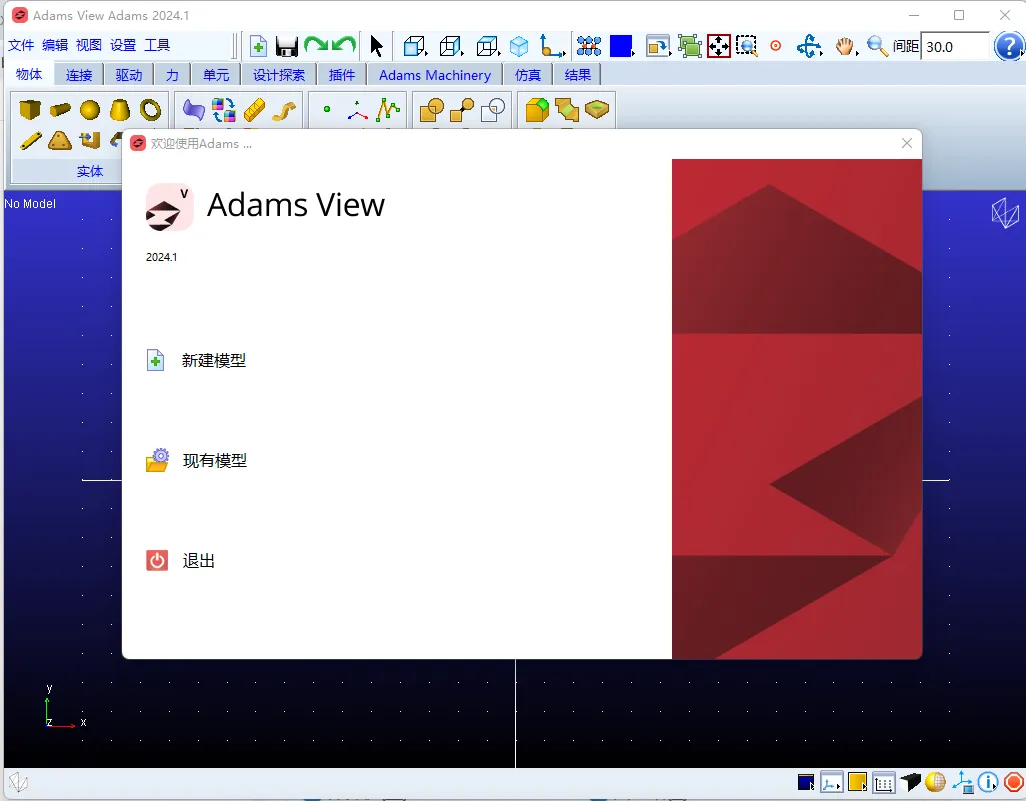Click the red Stop octagon in status bar
The width and height of the screenshot is (1026, 801).
tap(1014, 782)
